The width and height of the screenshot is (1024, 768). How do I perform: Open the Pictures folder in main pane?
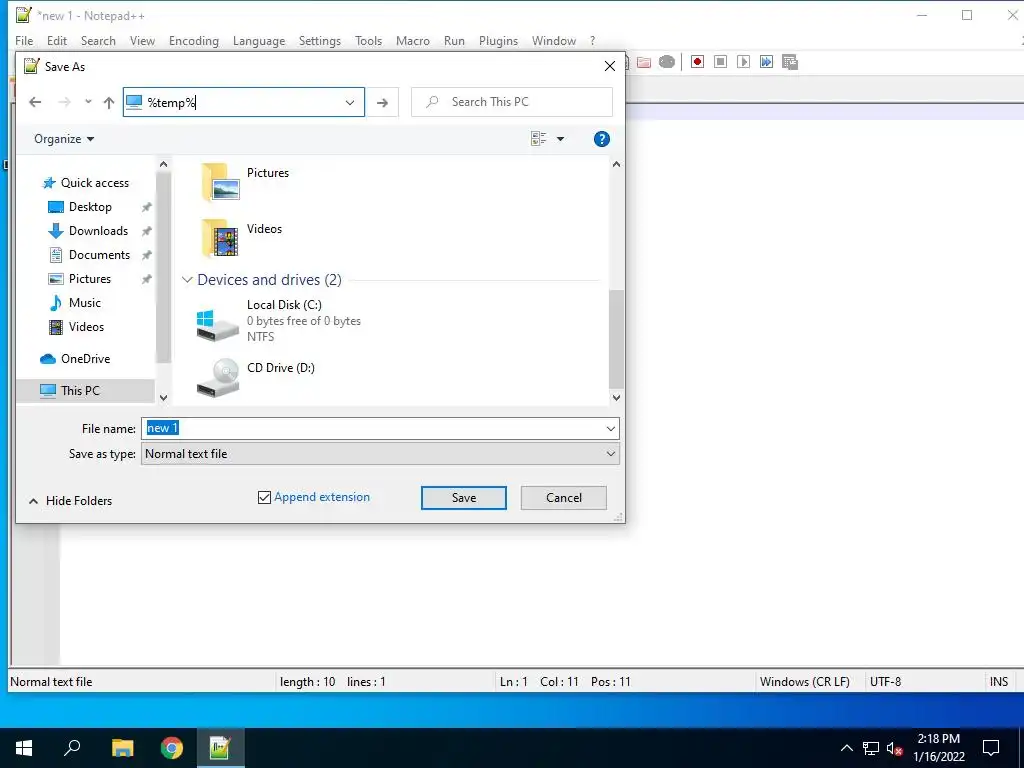245,182
